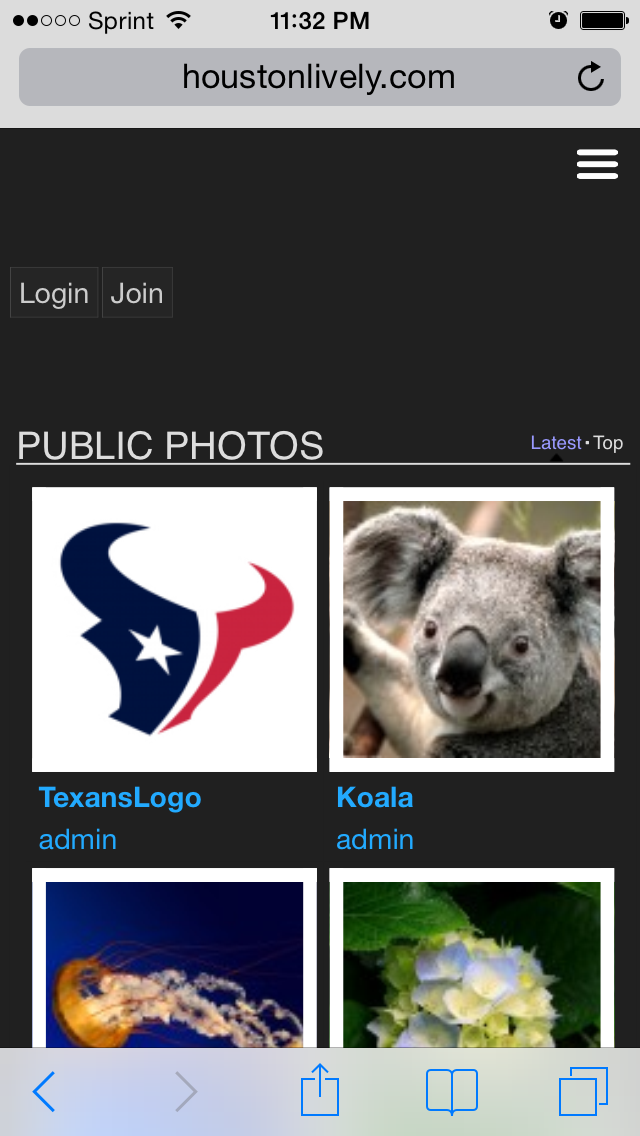640x1136 pixels.
Task: Tap the Safari forward arrow
Action: (x=186, y=1091)
